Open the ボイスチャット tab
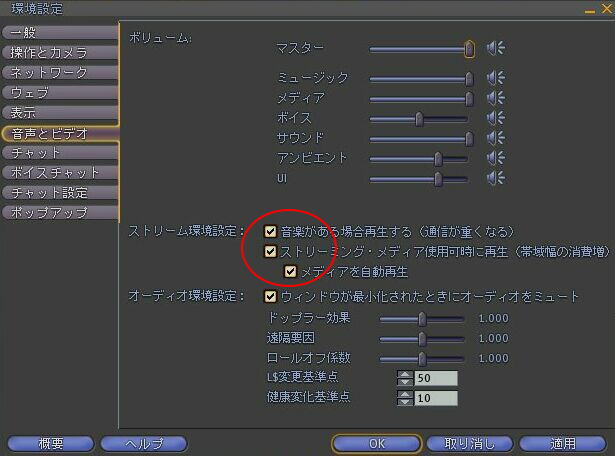The image size is (615, 456). coord(60,173)
